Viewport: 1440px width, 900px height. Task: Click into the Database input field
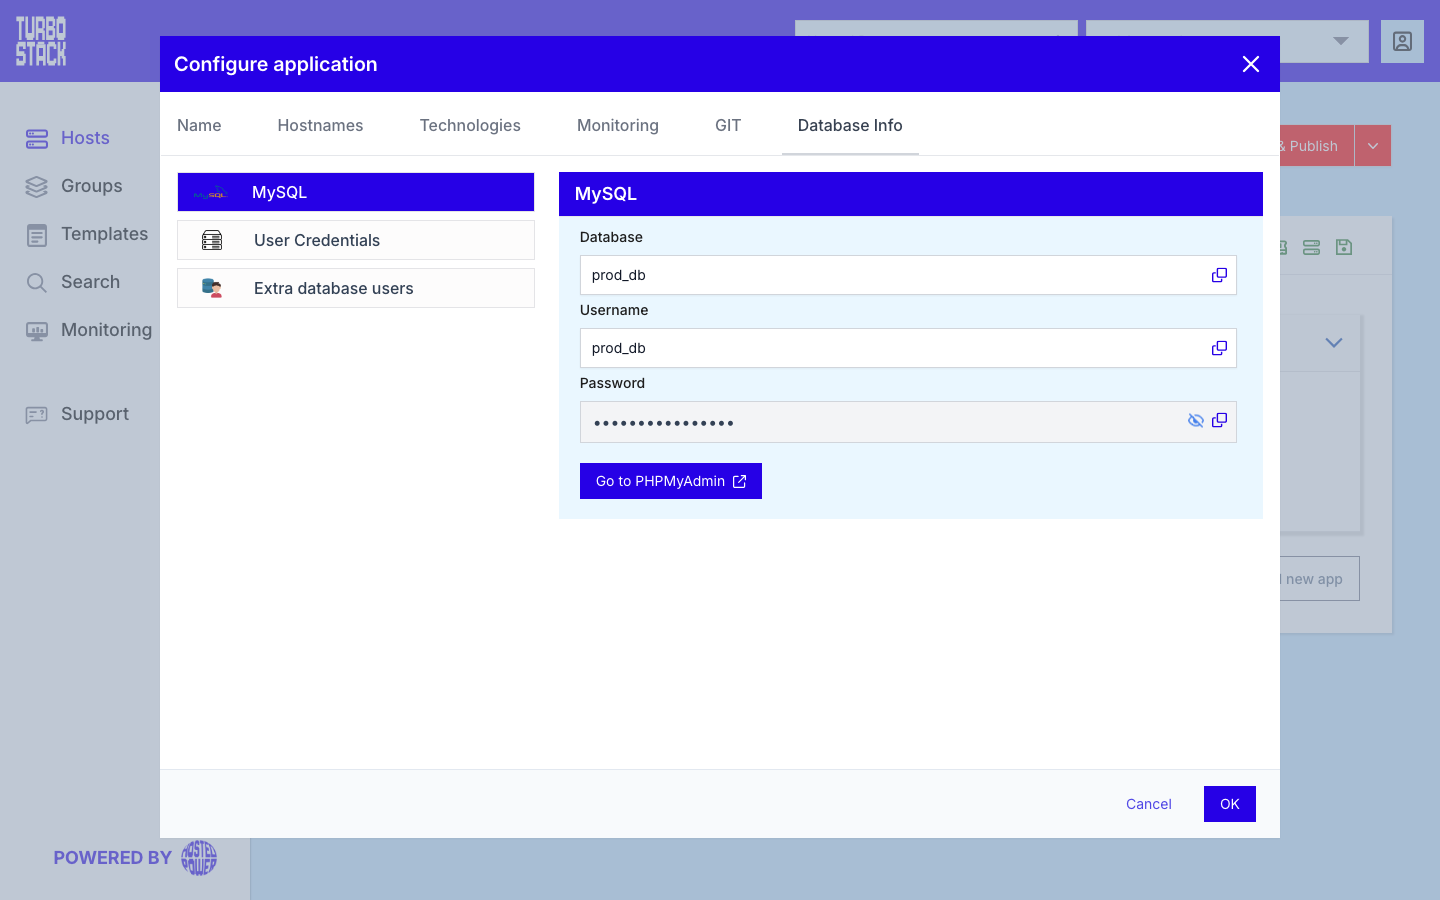(908, 275)
